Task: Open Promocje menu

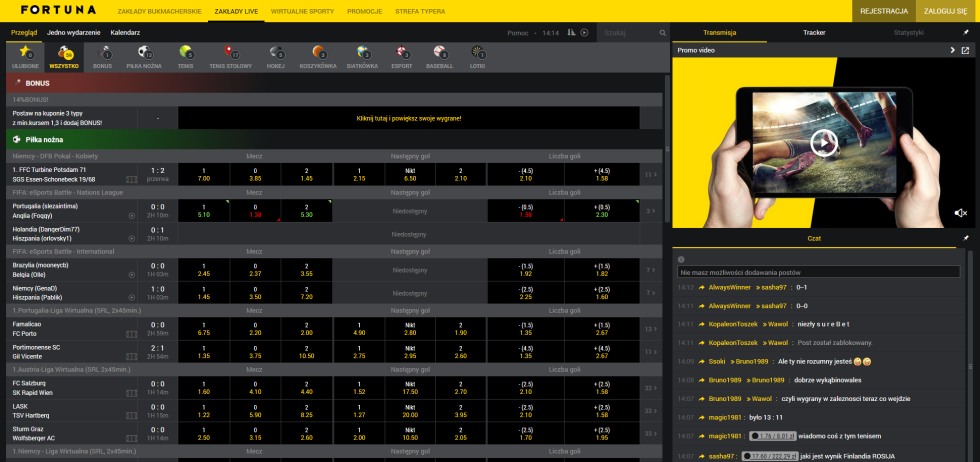Action: [364, 11]
